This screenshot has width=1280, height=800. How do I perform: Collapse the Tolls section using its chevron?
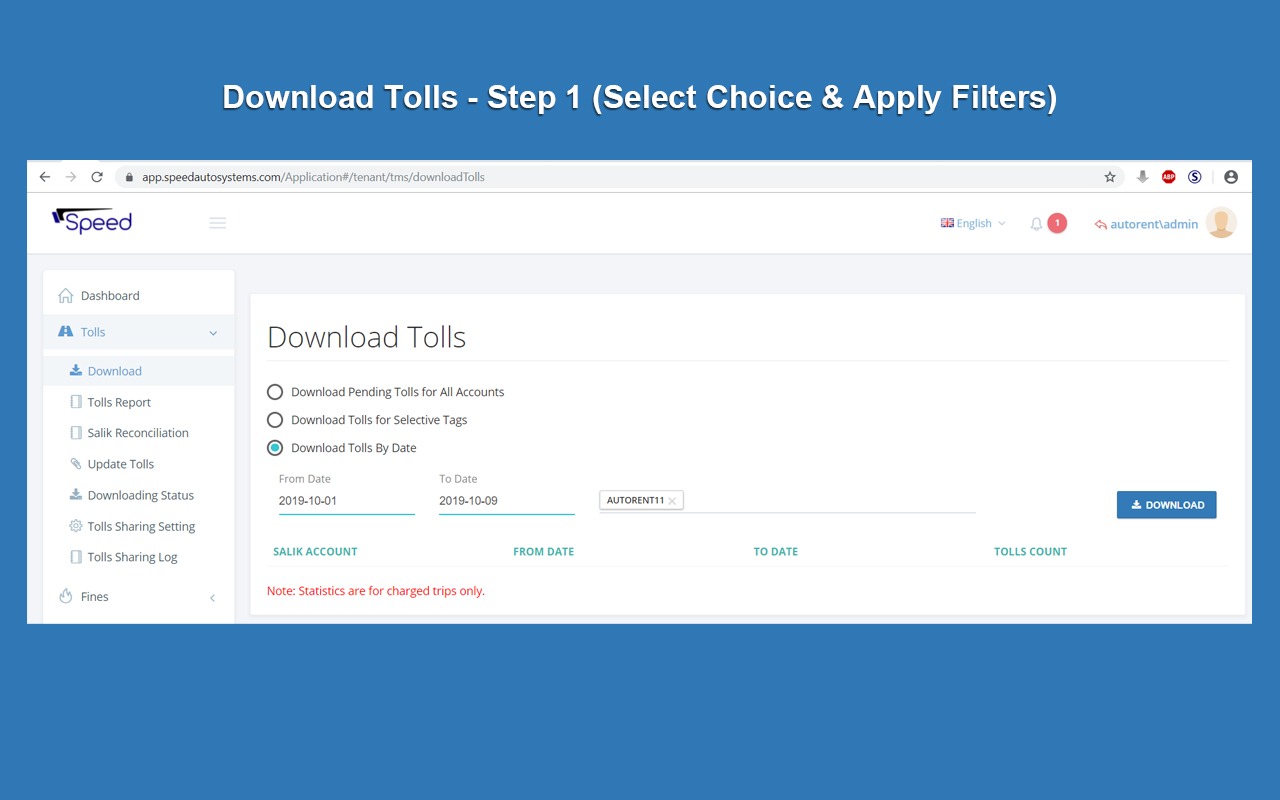pos(212,331)
